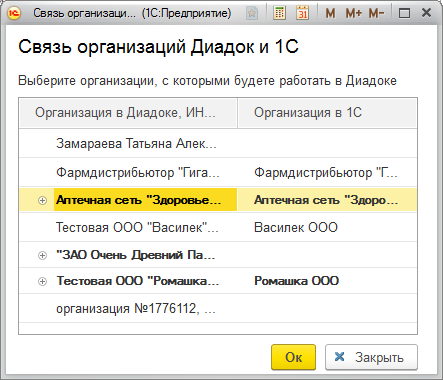Expand the Тестовая ООО "Ромашка" row
This screenshot has height=380, width=443.
point(42,281)
